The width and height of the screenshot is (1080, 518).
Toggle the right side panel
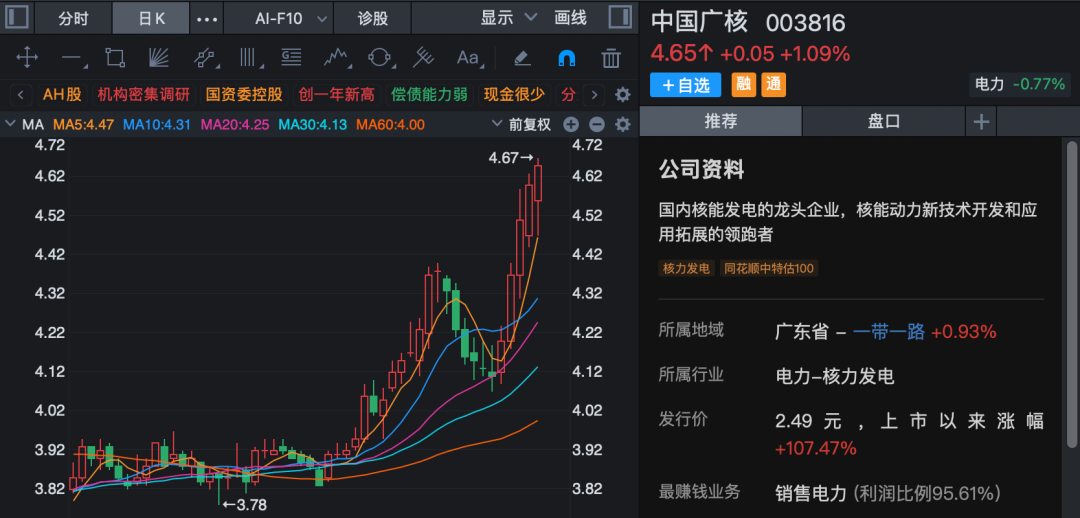coord(620,18)
